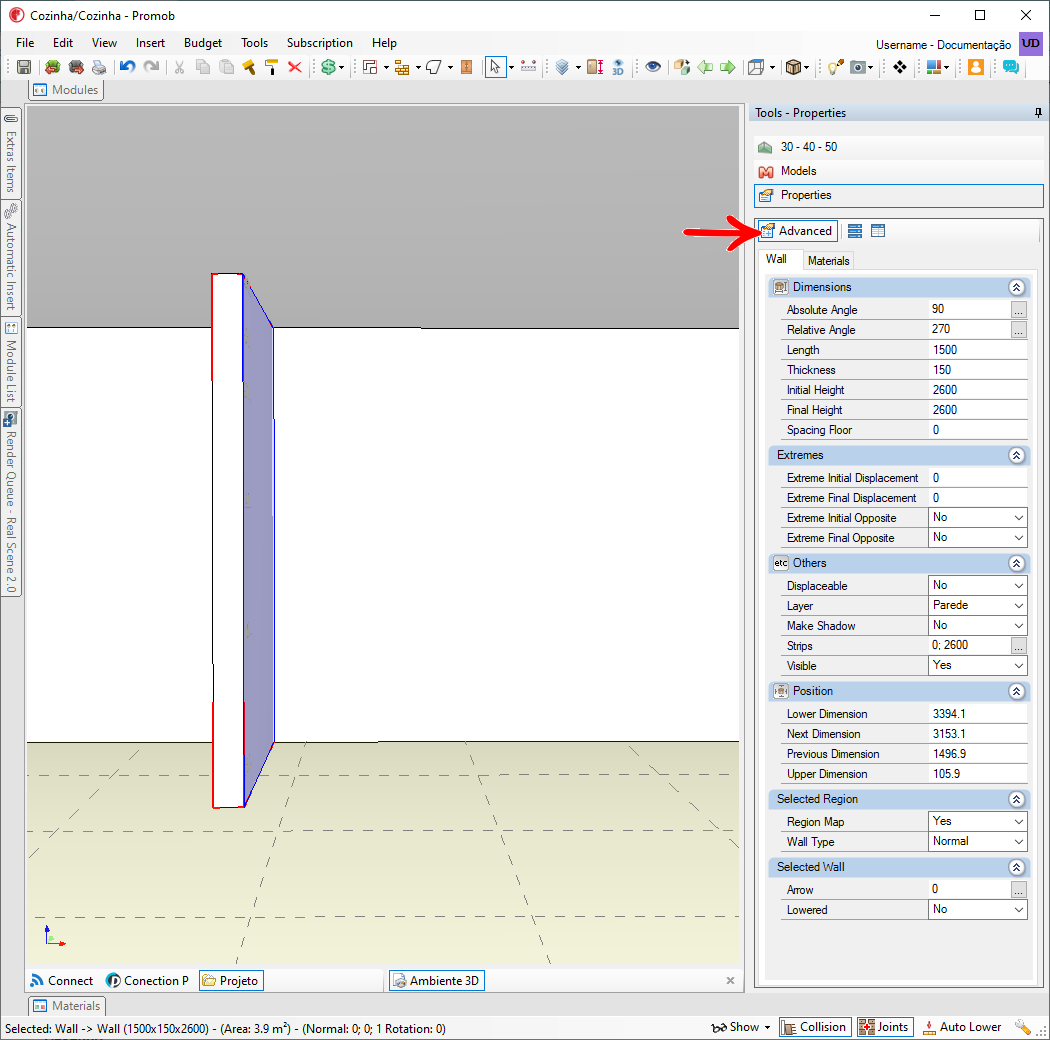
Task: Click the dark sofa export icon
Action: 76,67
